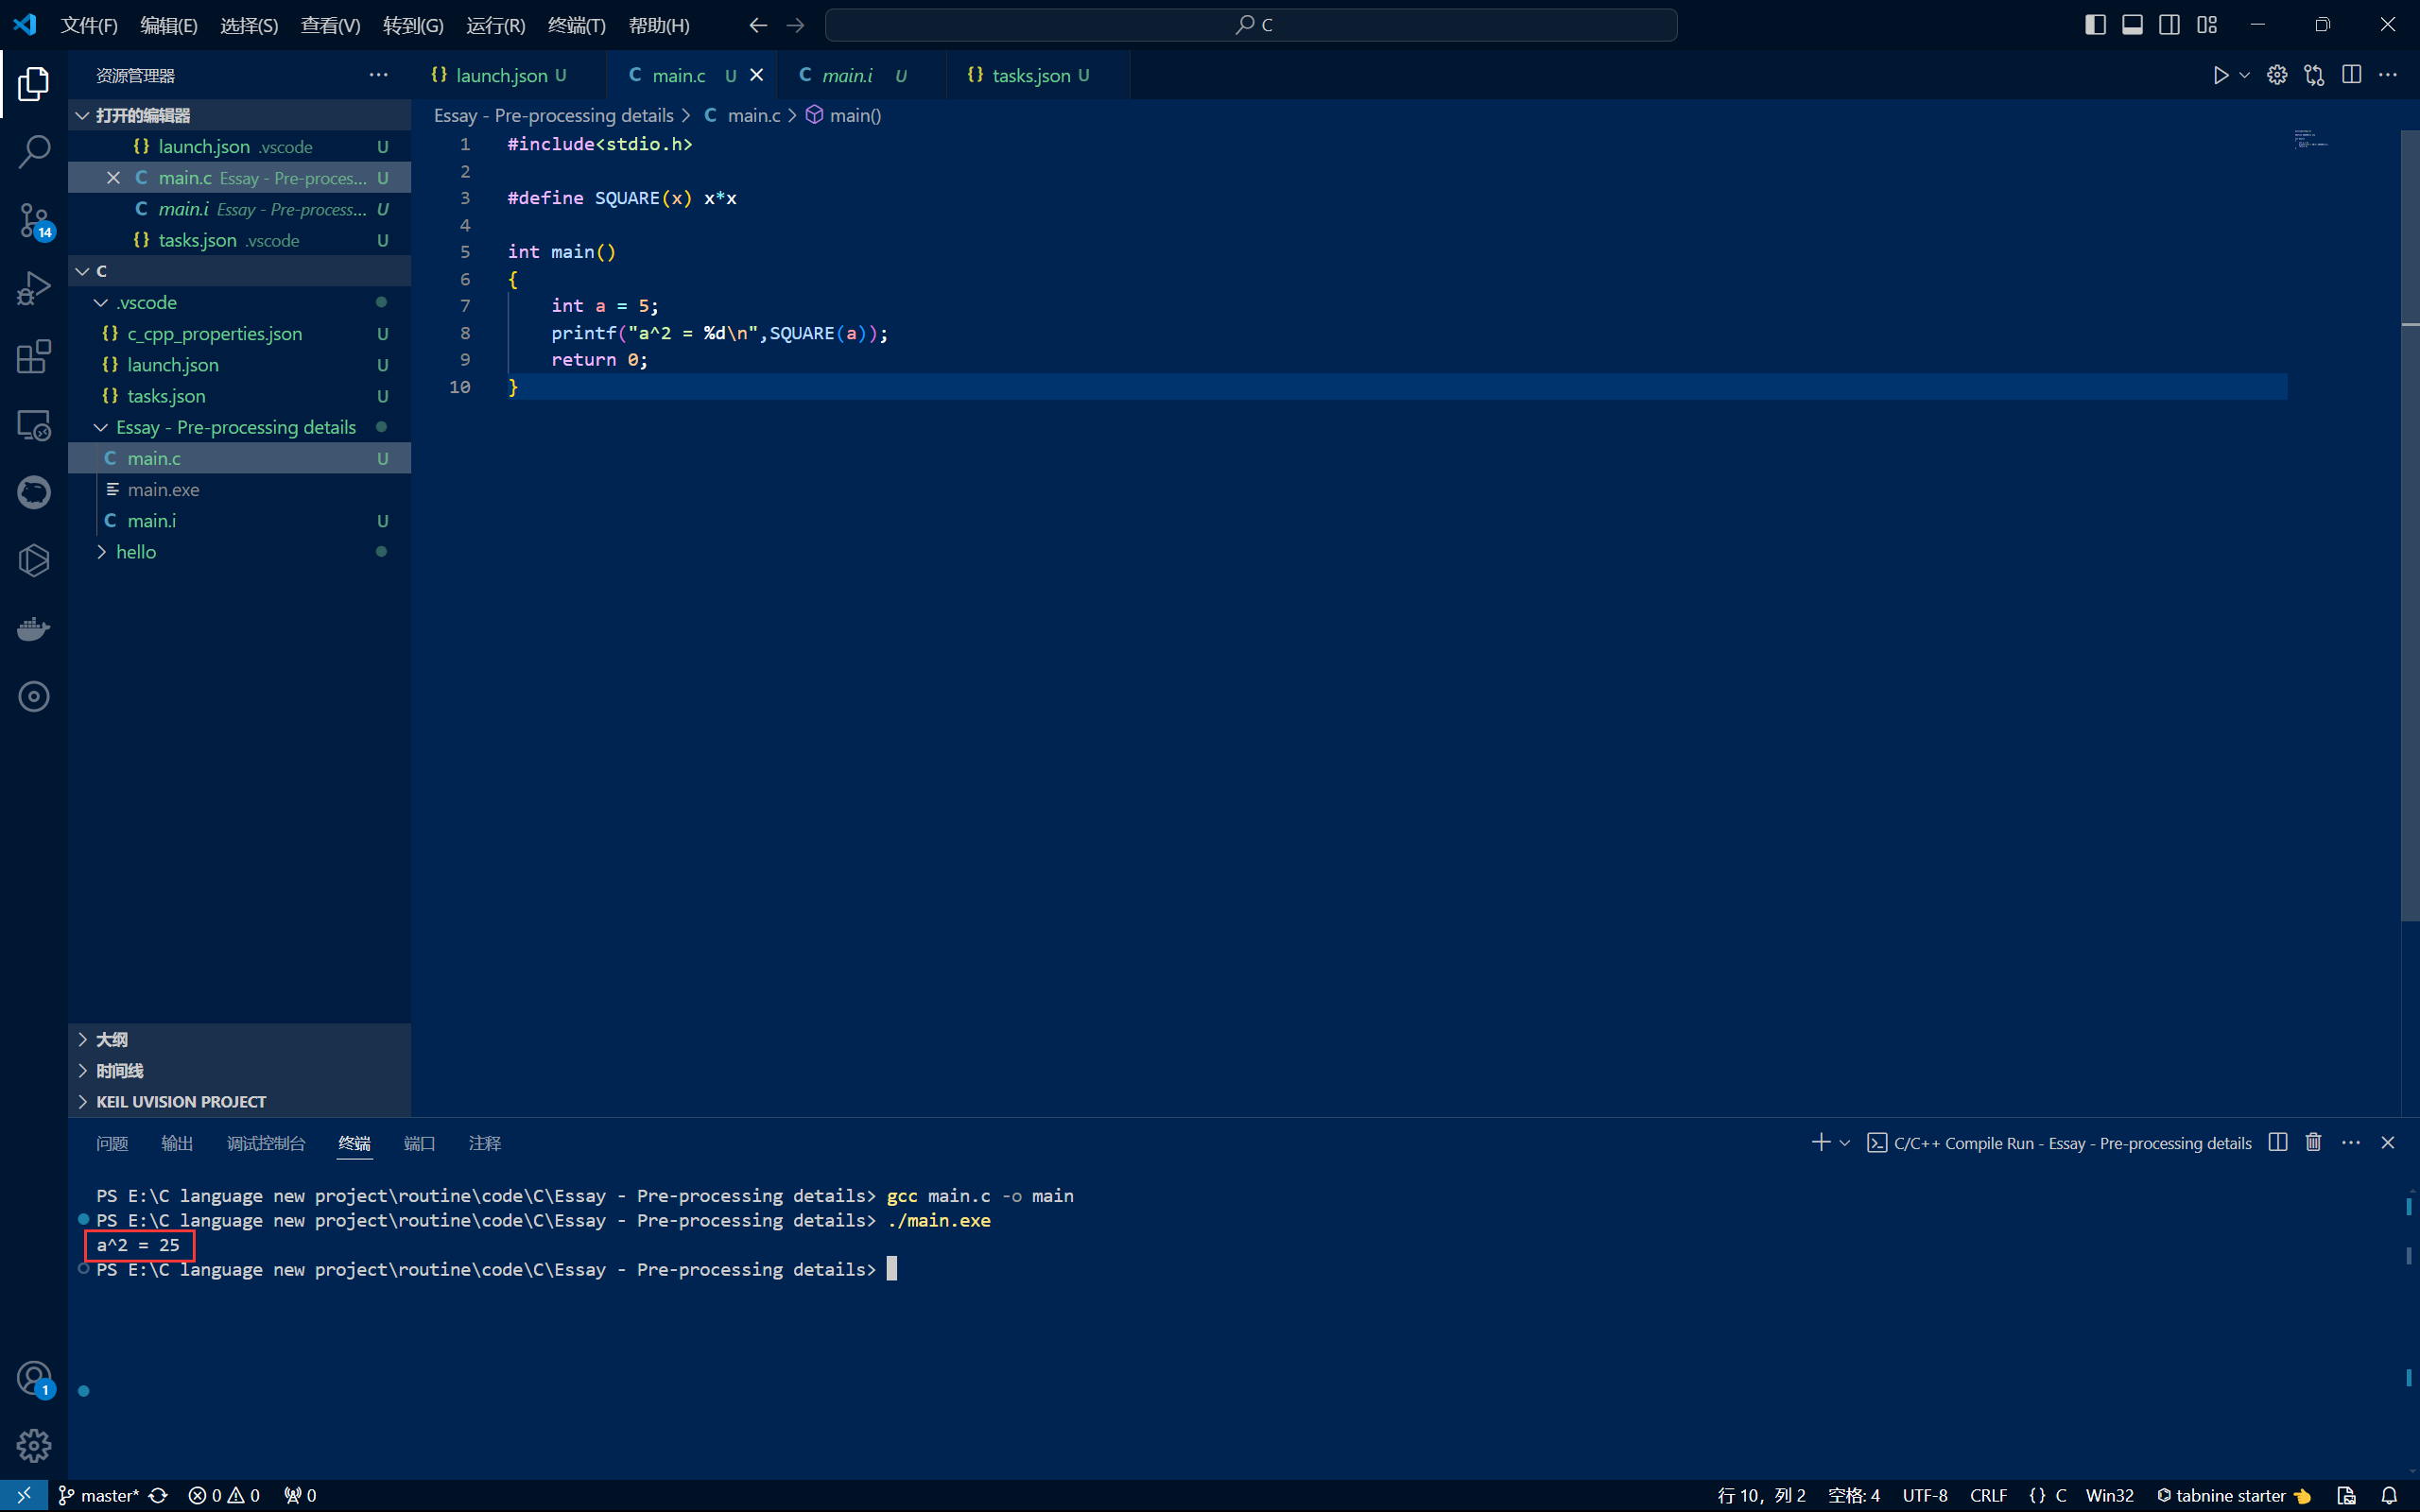Switch to the tasks.json editor tab
The height and width of the screenshot is (1512, 2420).
tap(1038, 75)
